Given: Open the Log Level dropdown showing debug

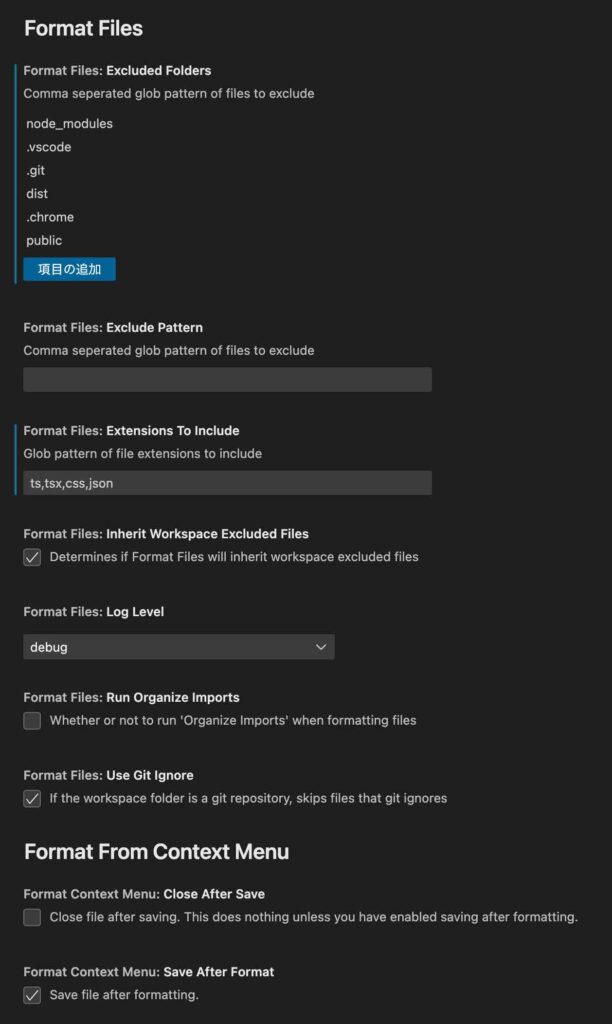Looking at the screenshot, I should (x=179, y=647).
